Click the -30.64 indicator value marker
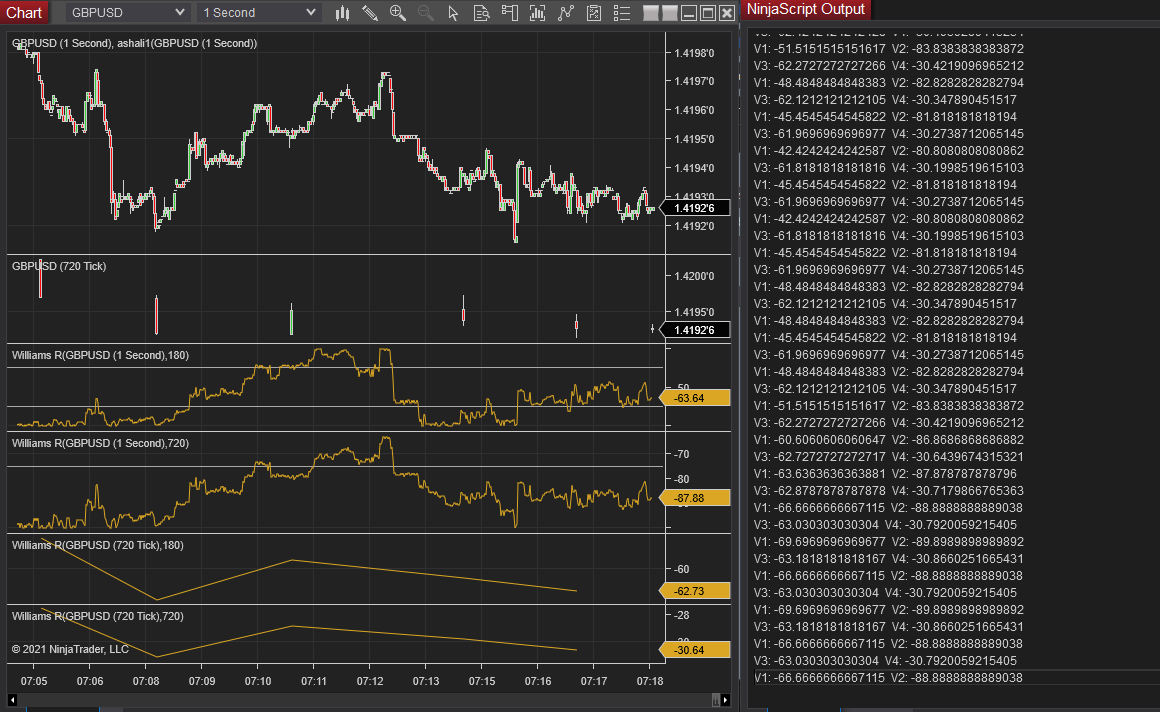This screenshot has width=1160, height=712. 695,651
